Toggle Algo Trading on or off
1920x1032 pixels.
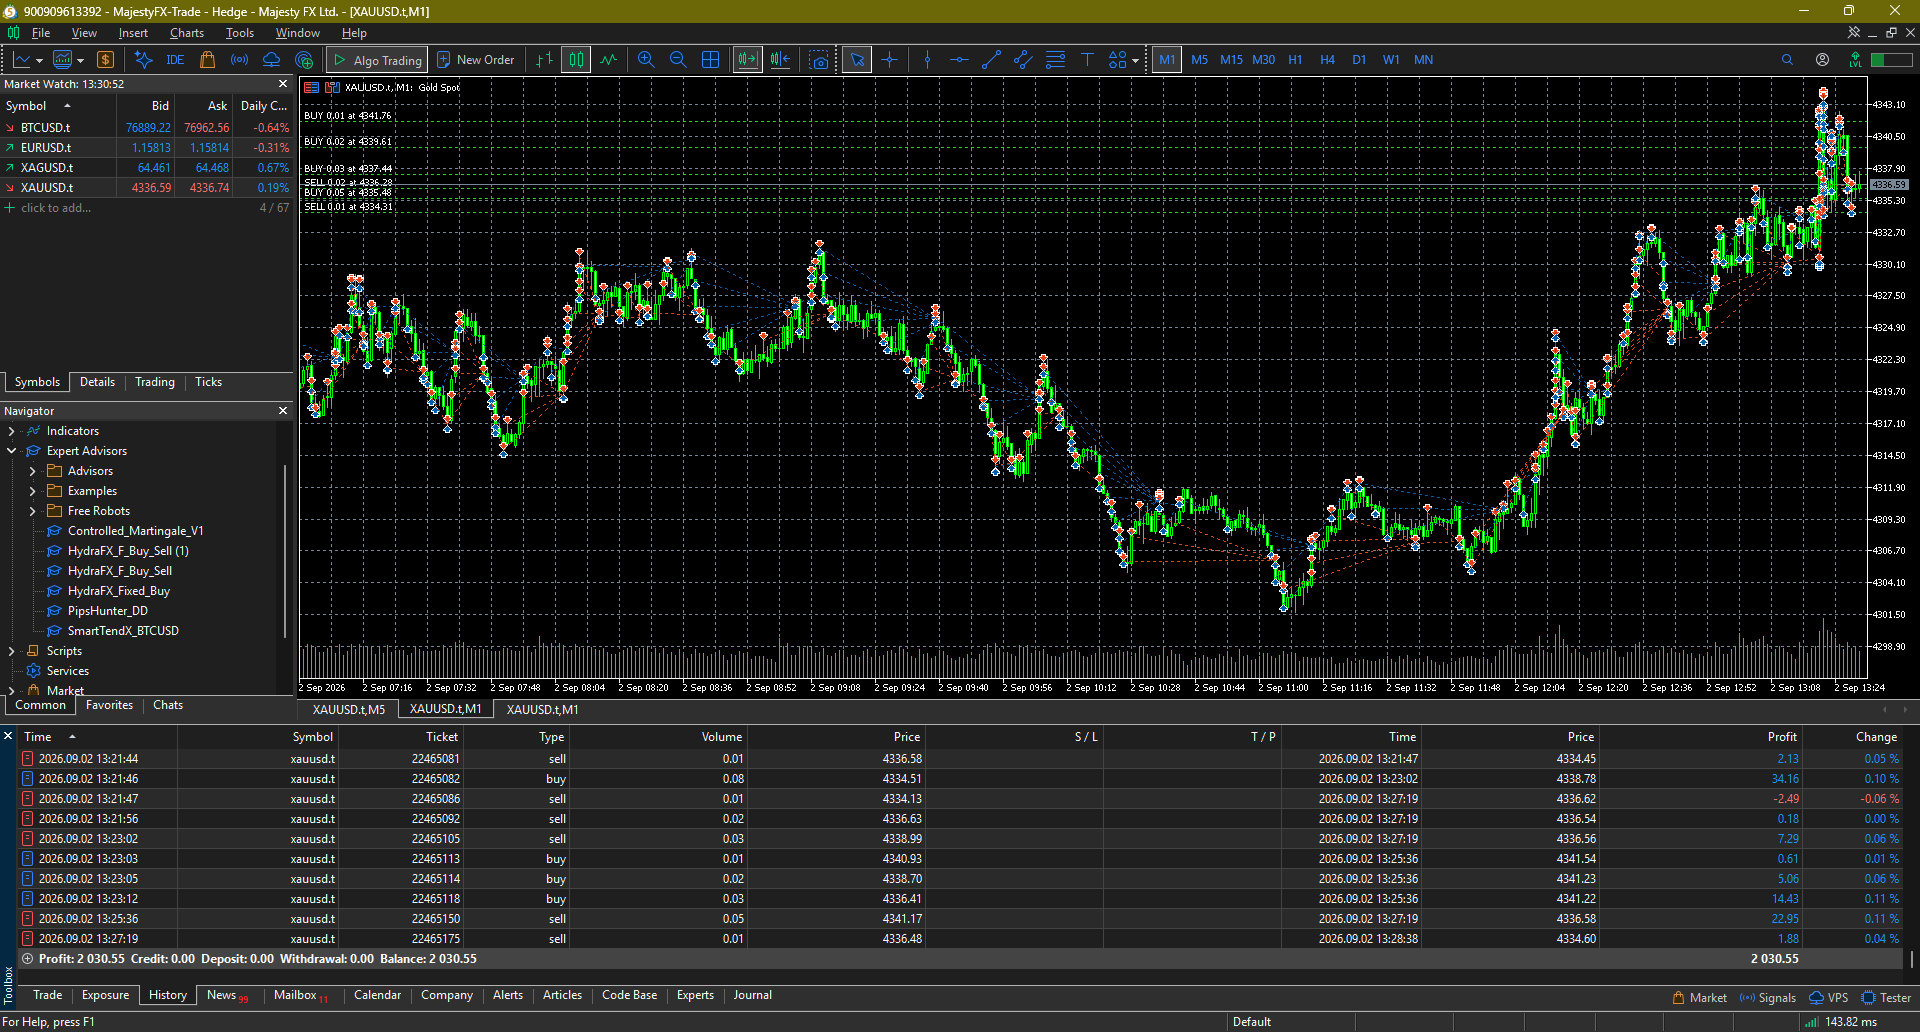(377, 60)
